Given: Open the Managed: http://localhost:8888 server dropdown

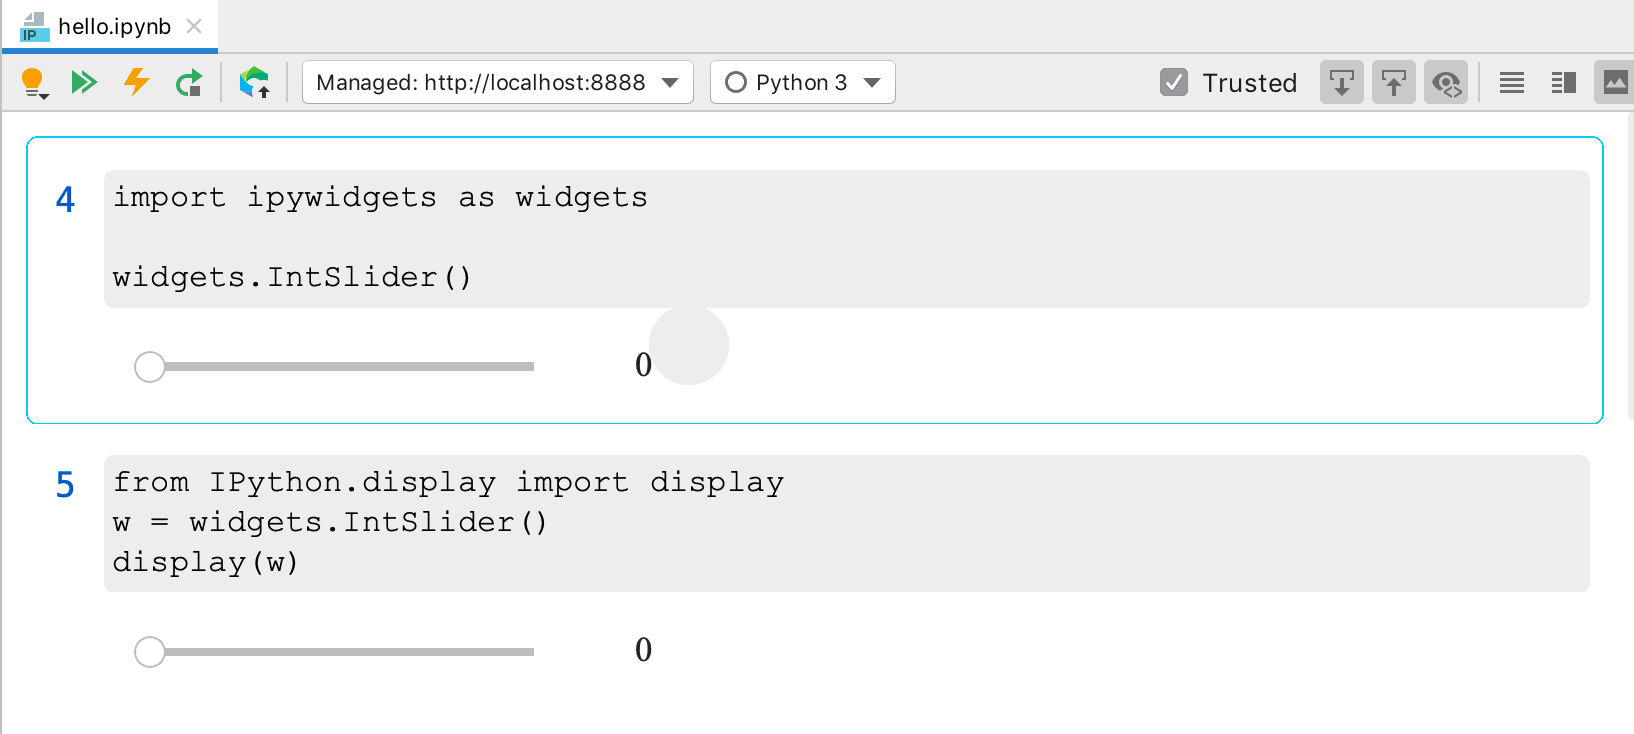Looking at the screenshot, I should [x=497, y=82].
